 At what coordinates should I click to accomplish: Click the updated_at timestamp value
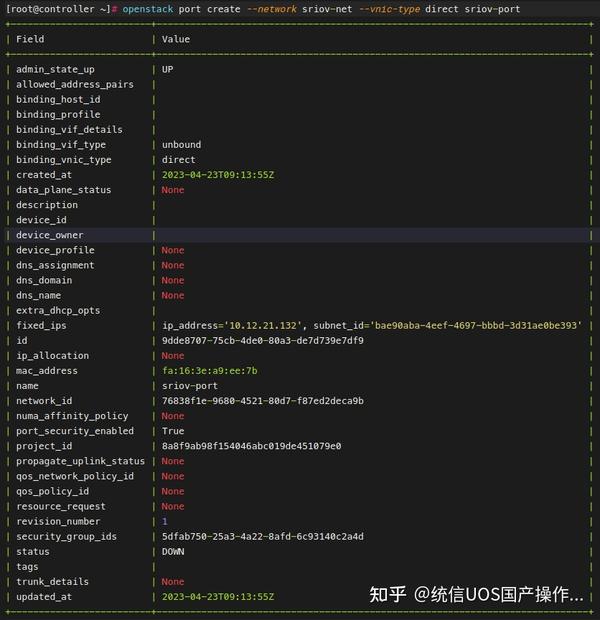click(218, 597)
